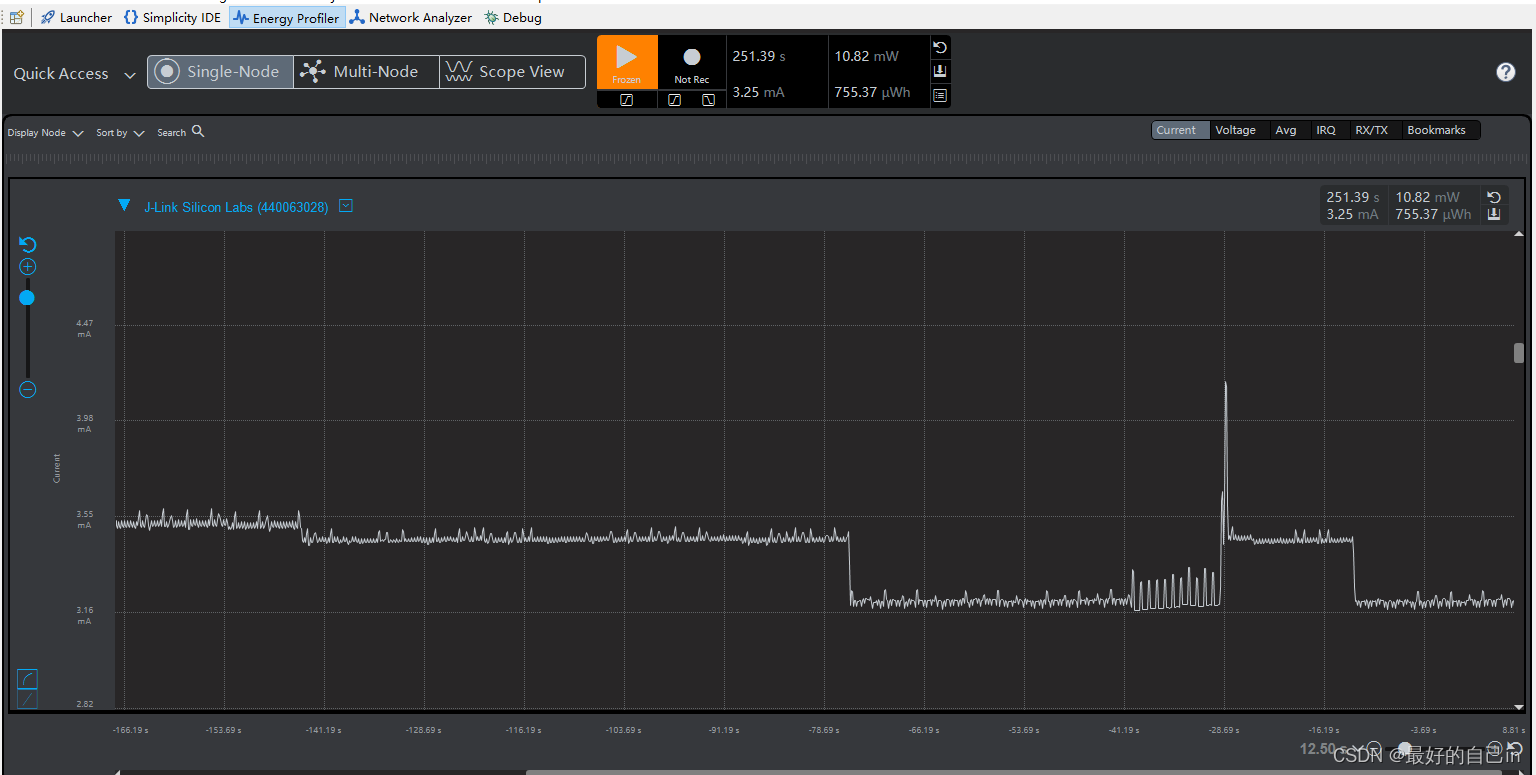Screen dimensions: 1536x775
Task: Click the blue vertical zoom slider handle
Action: [27, 298]
